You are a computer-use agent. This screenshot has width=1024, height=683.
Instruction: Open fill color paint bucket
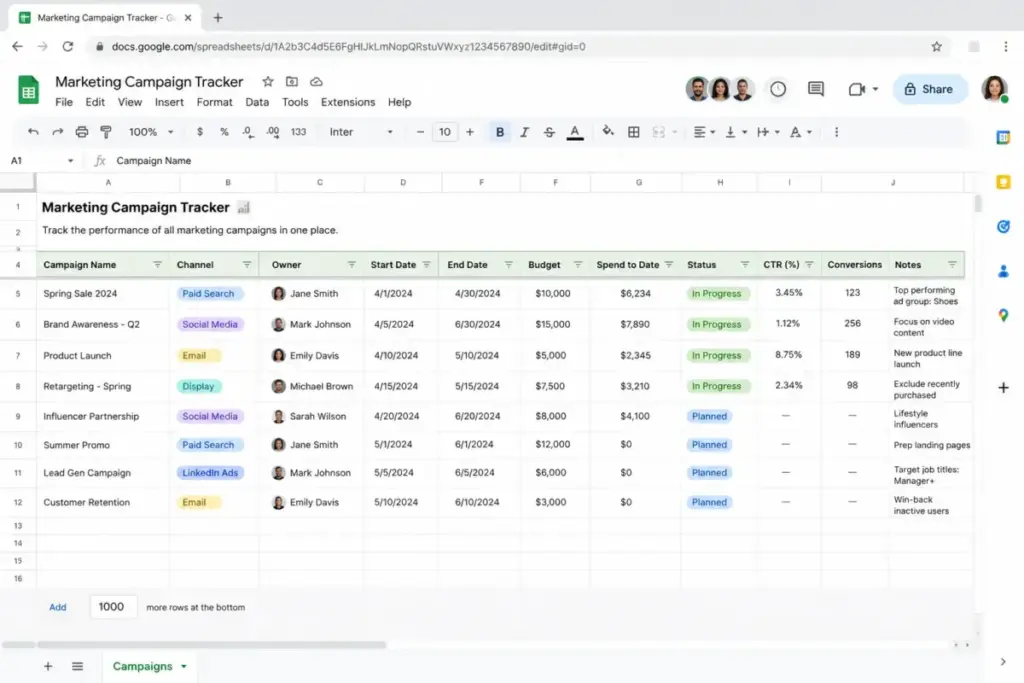coord(608,131)
